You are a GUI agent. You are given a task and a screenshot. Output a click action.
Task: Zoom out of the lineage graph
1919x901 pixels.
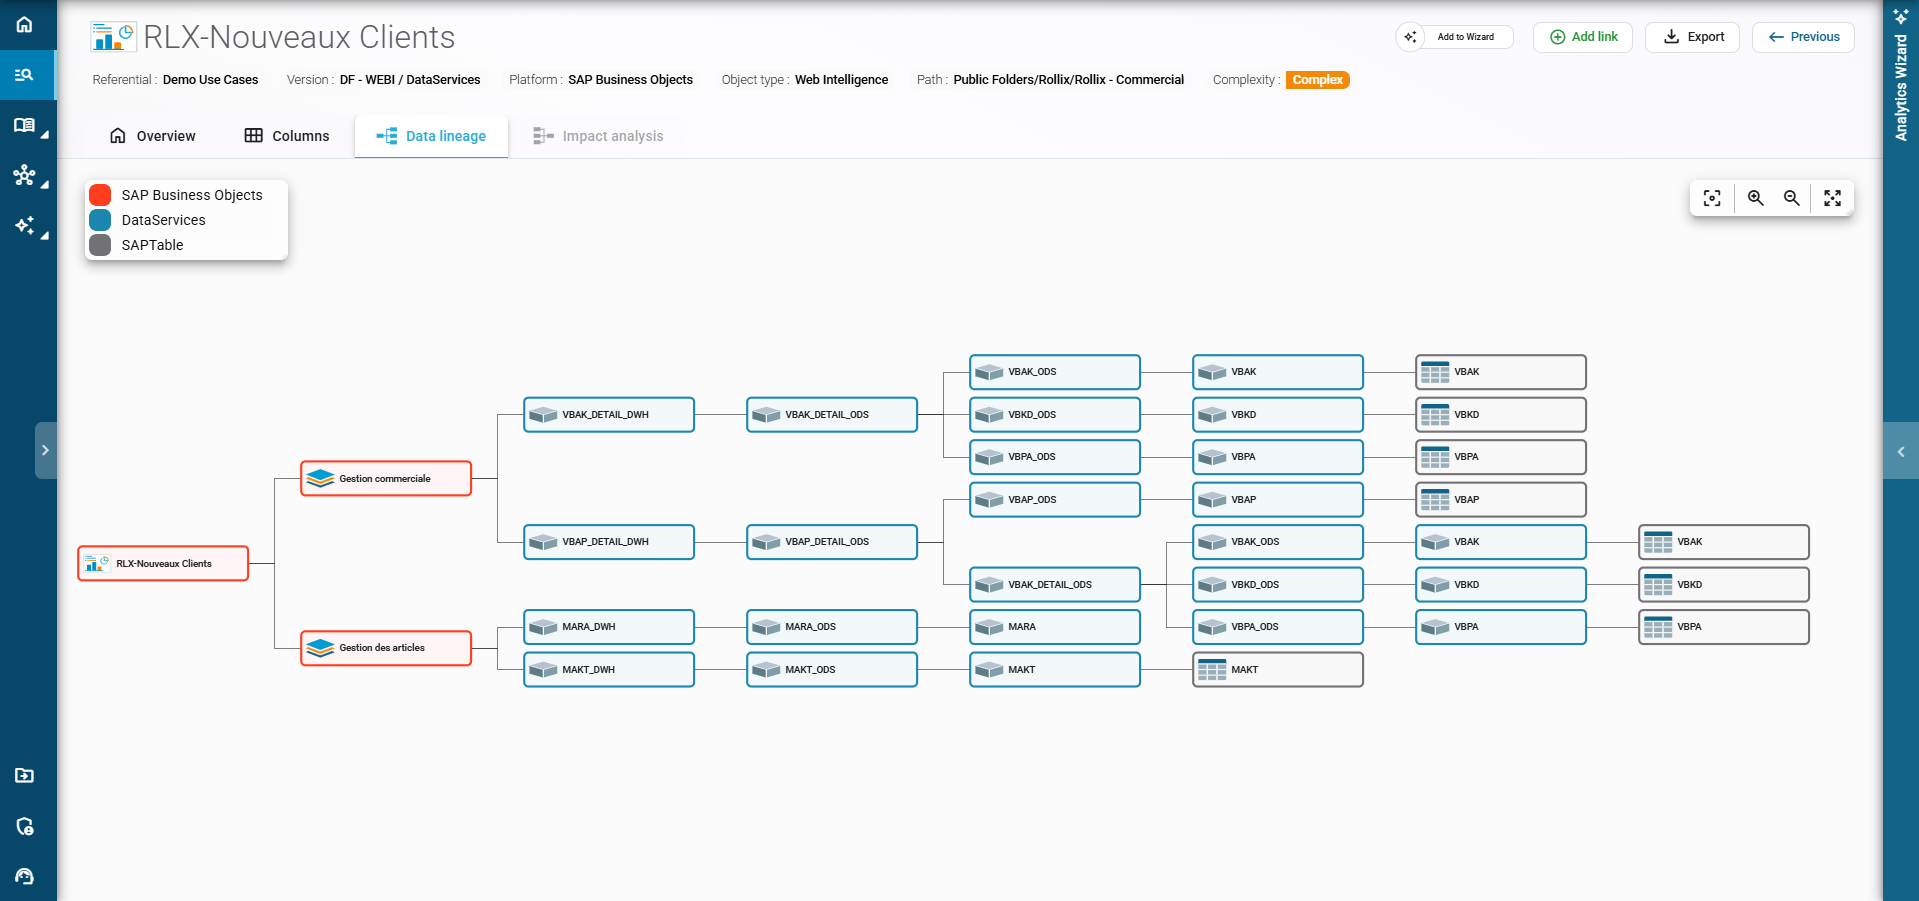(x=1792, y=198)
